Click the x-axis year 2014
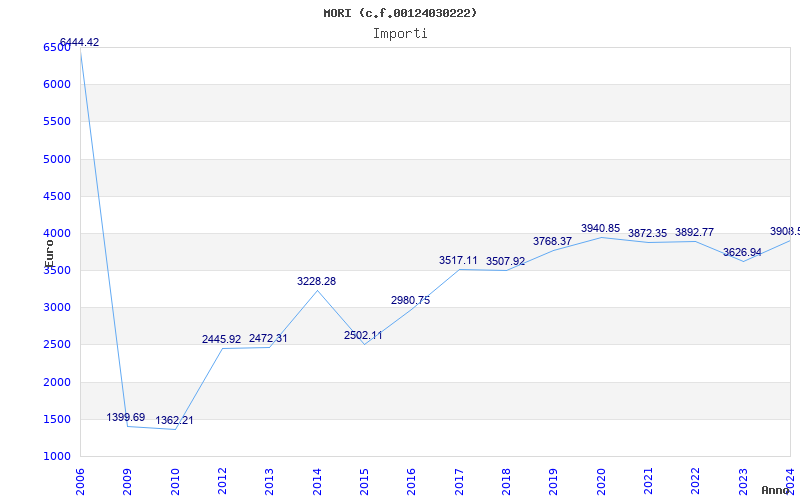This screenshot has width=800, height=500. point(317,482)
